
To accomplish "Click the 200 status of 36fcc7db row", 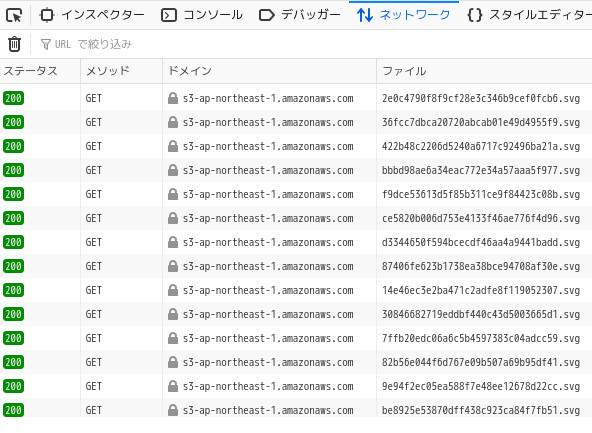I will [14, 122].
